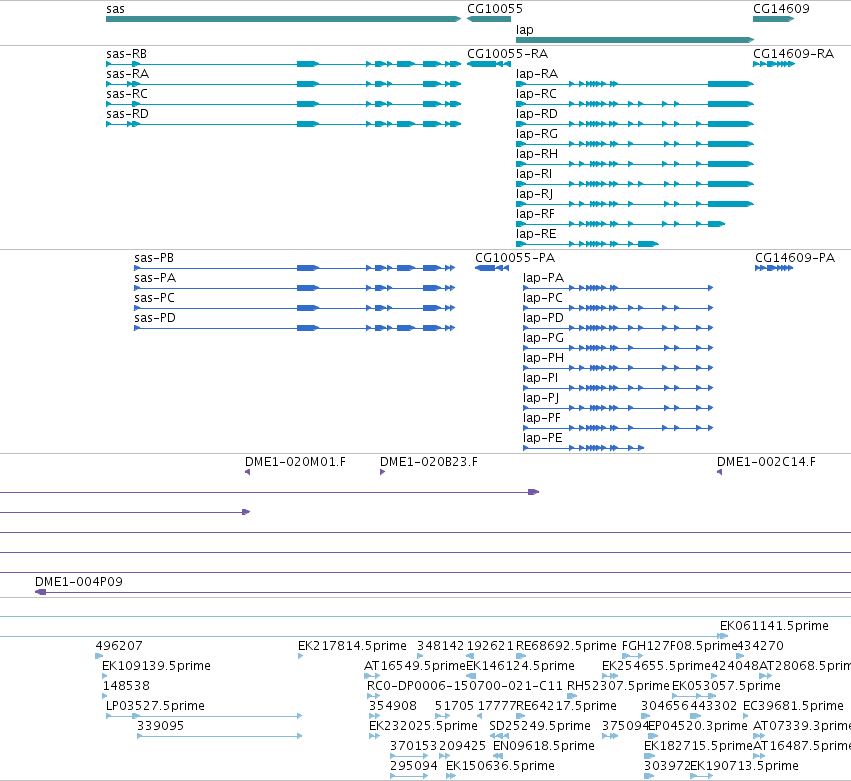Click clone end DME1-020B23.F
The image size is (851, 781).
(x=429, y=462)
